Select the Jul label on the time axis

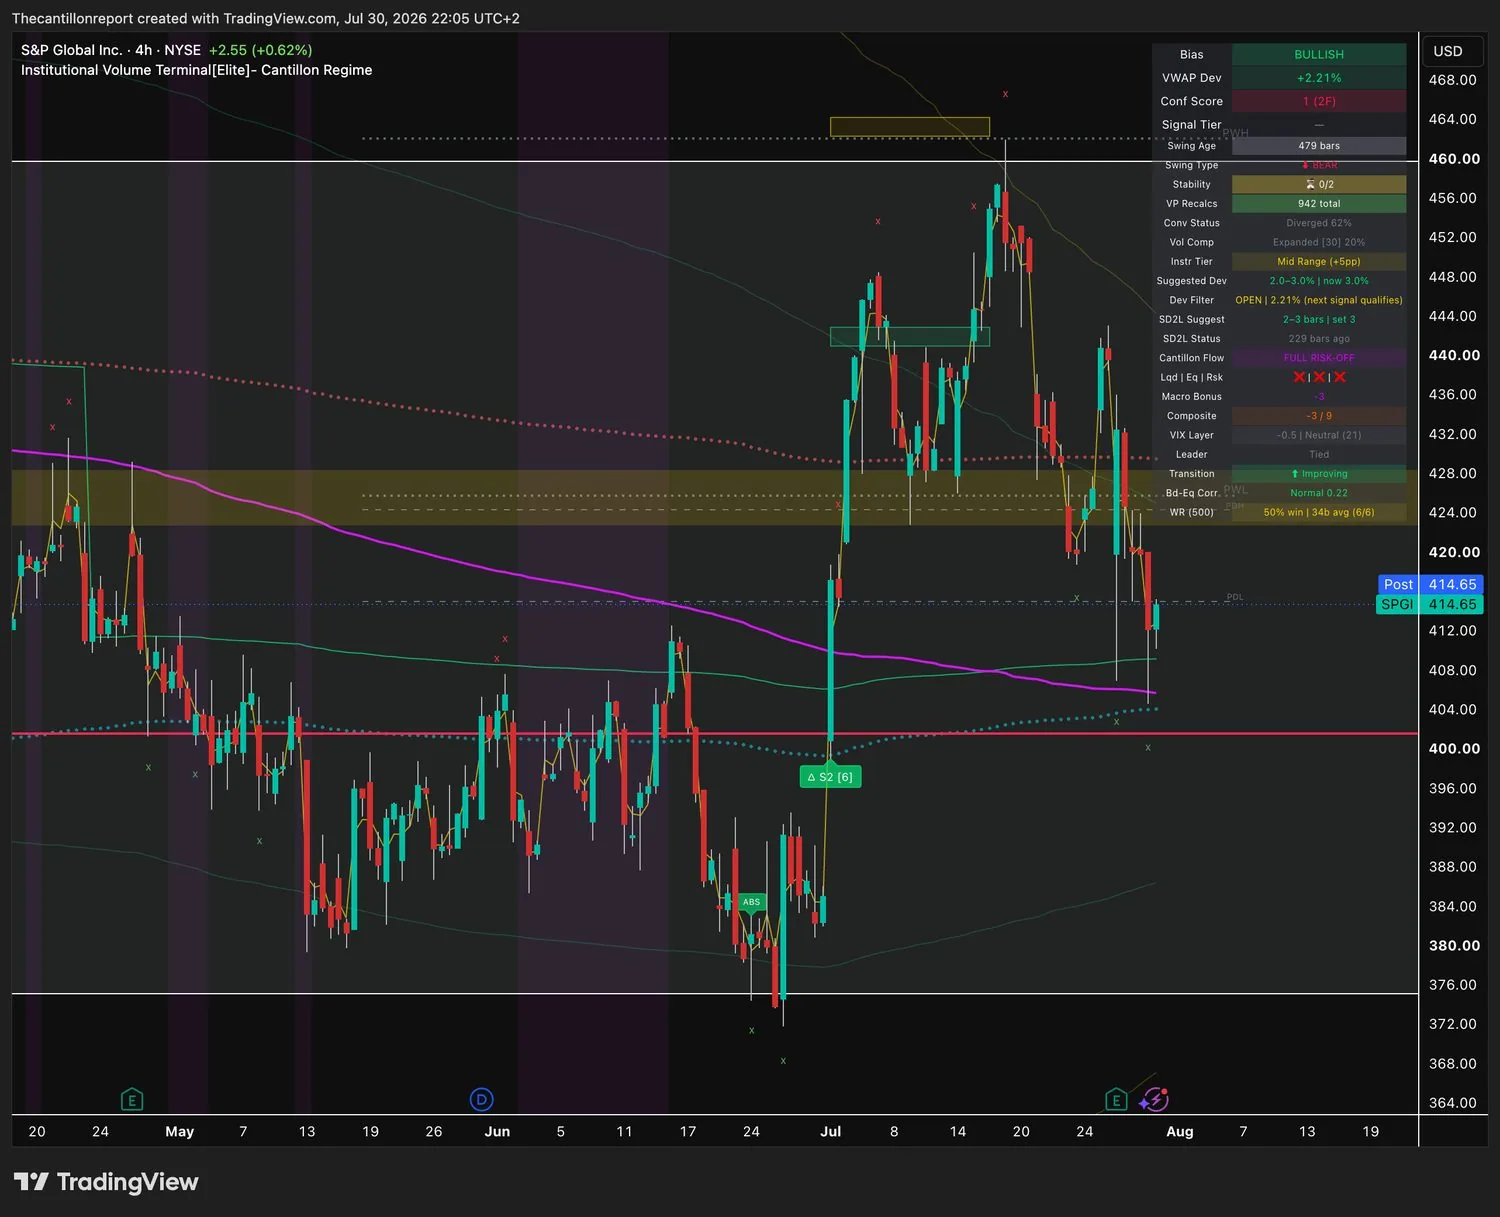tap(830, 1132)
